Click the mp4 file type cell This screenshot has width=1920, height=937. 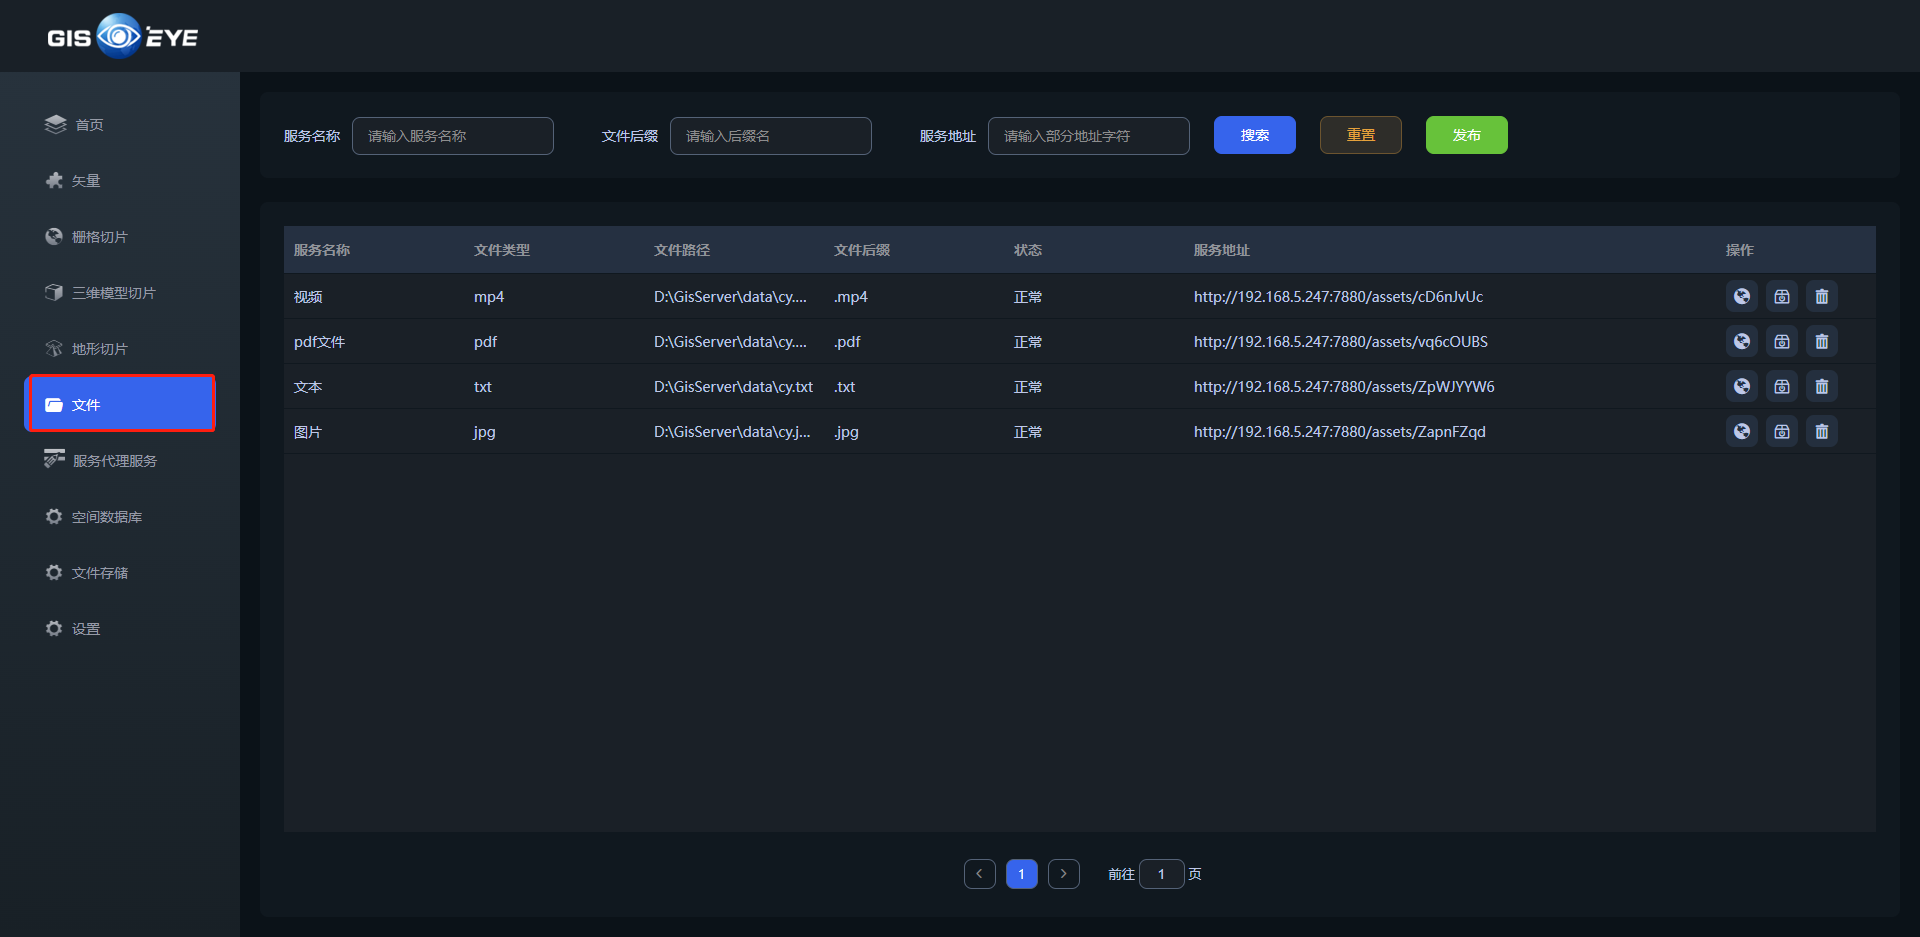coord(489,297)
